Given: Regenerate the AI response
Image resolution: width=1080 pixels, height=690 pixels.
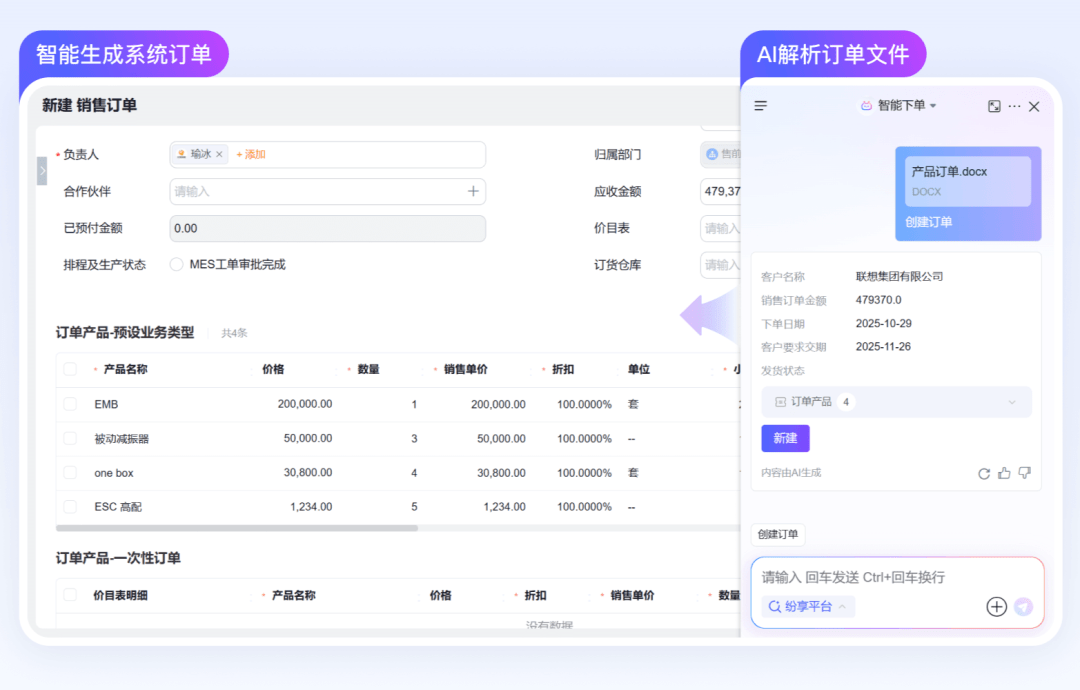Looking at the screenshot, I should 984,473.
